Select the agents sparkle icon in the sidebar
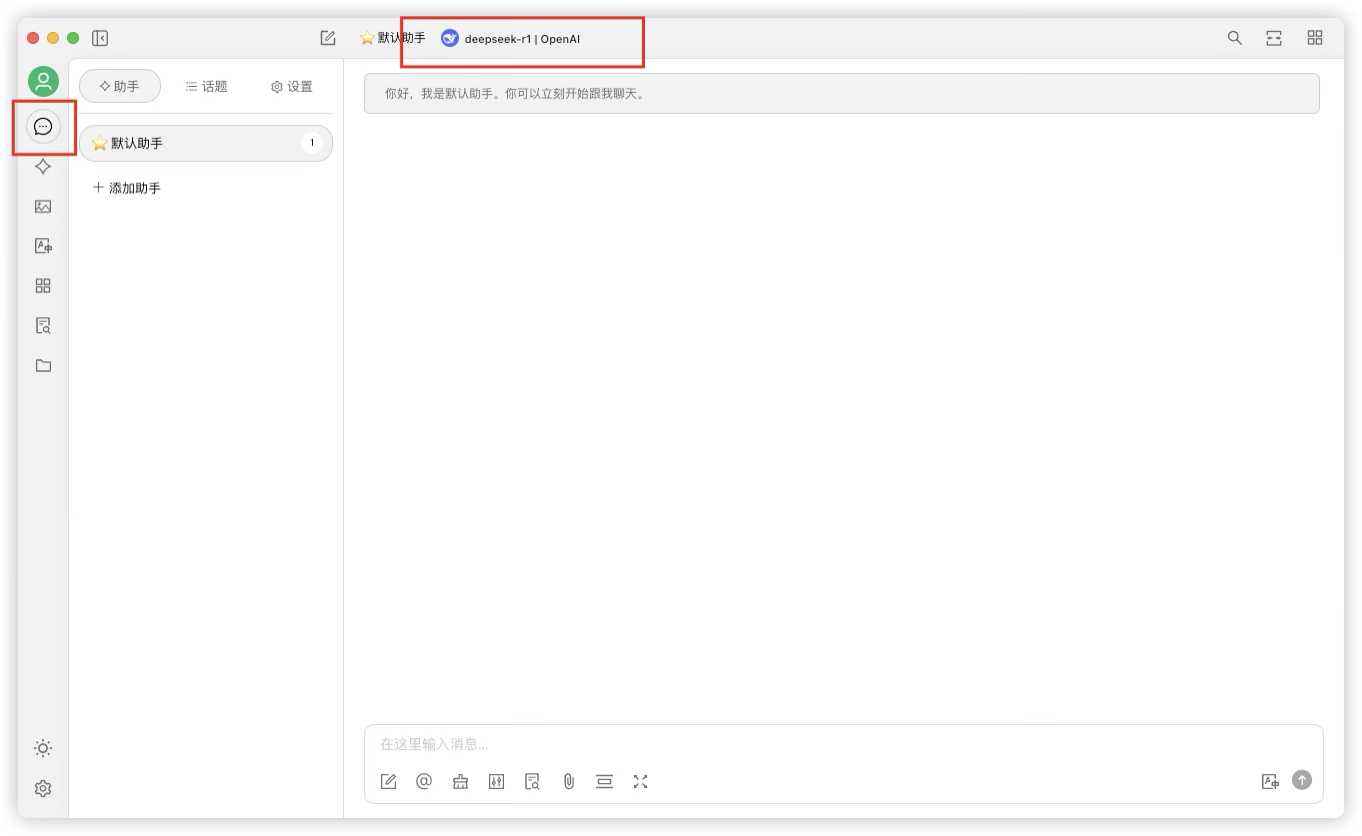This screenshot has width=1362, height=836. pos(43,166)
